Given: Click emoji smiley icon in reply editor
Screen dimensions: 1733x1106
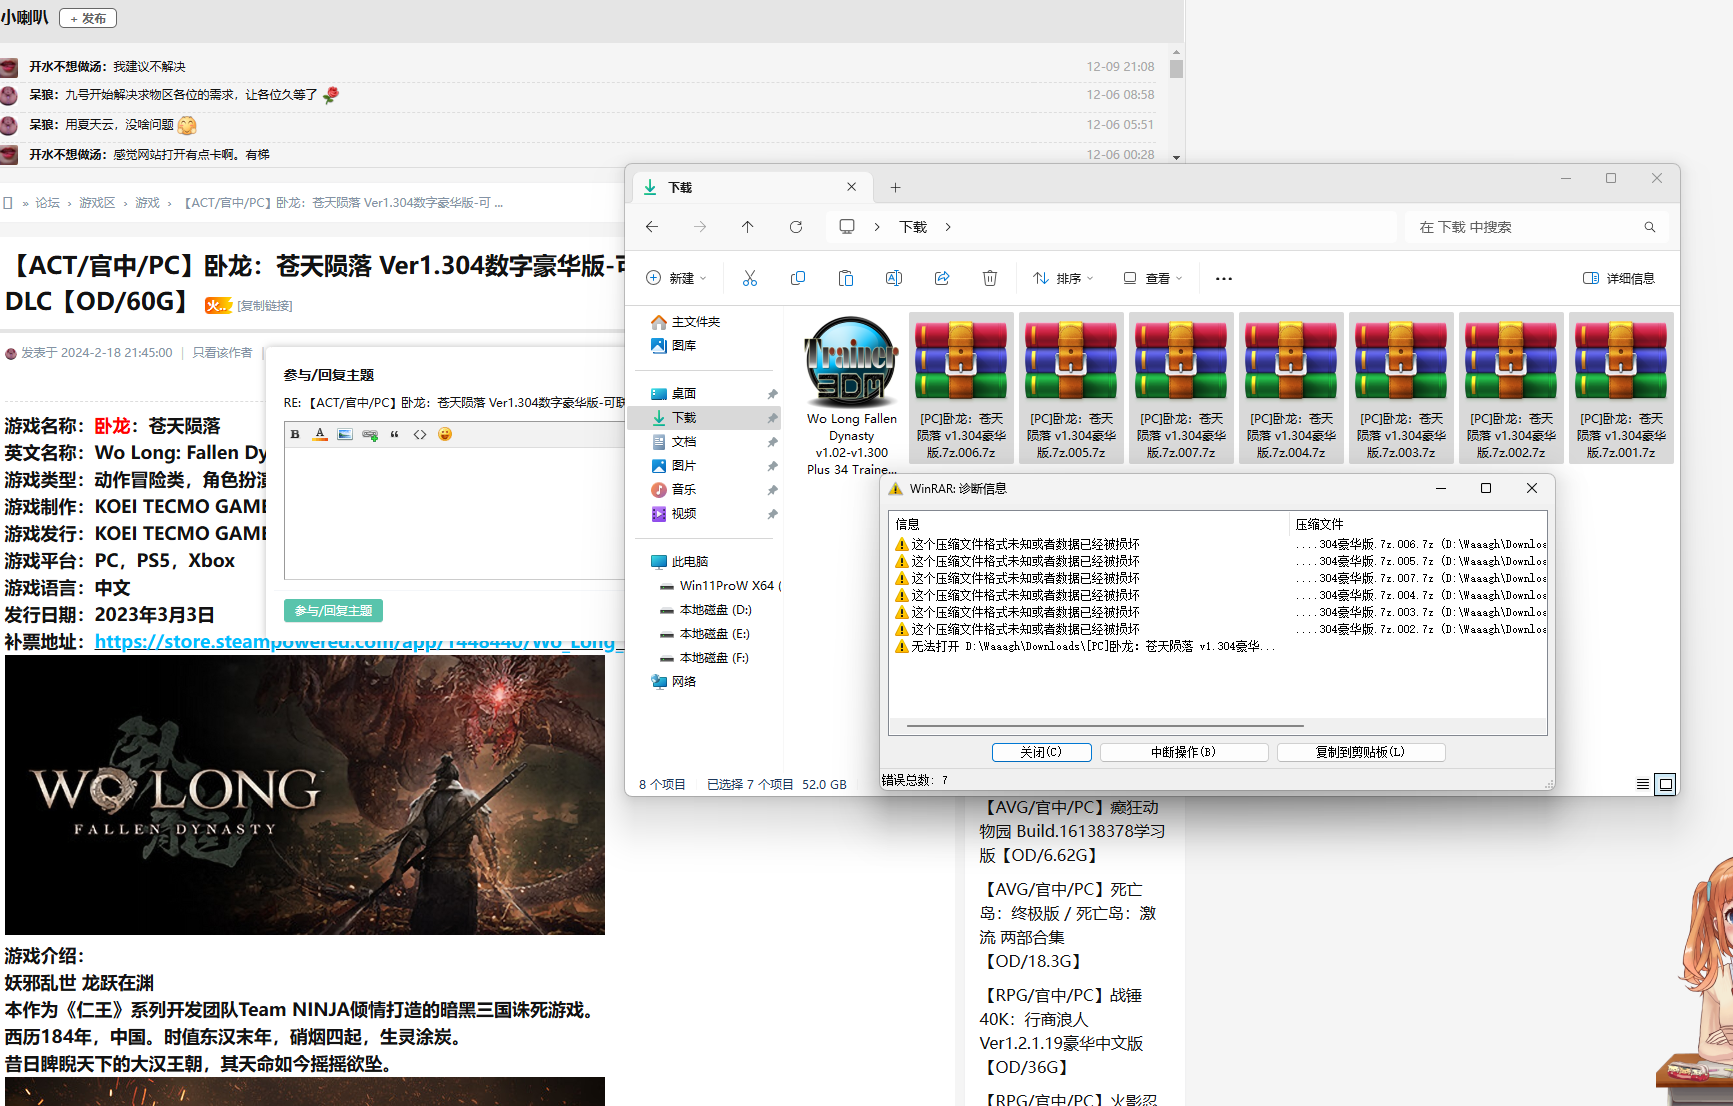Looking at the screenshot, I should tap(445, 434).
